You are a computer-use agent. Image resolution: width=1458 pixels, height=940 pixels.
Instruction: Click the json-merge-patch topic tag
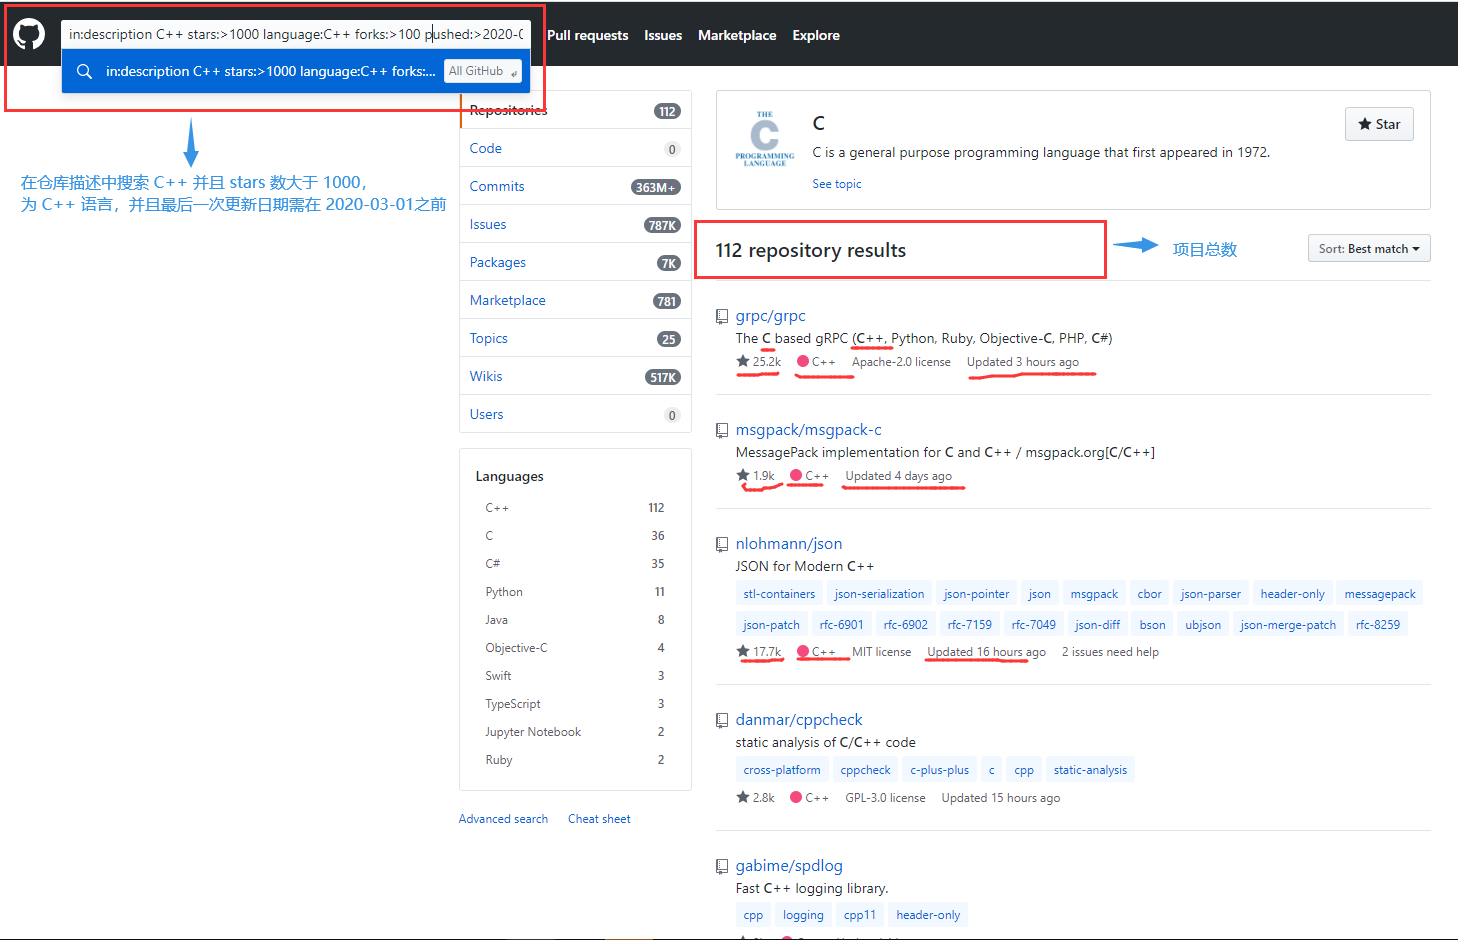point(1288,625)
